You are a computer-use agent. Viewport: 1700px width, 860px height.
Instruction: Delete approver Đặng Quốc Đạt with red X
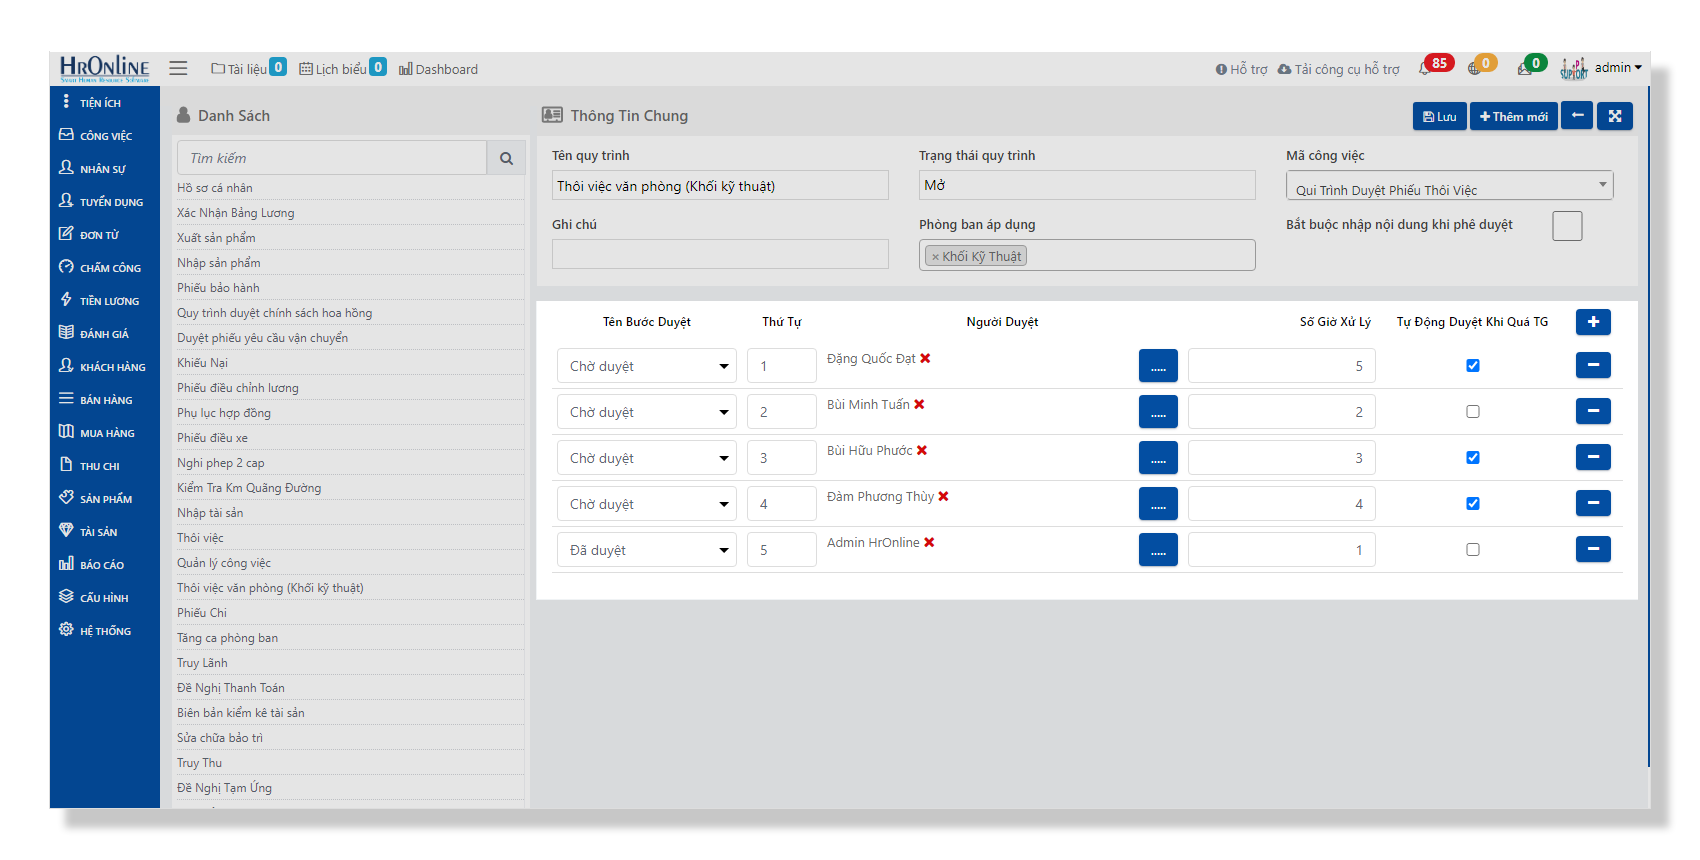point(925,358)
